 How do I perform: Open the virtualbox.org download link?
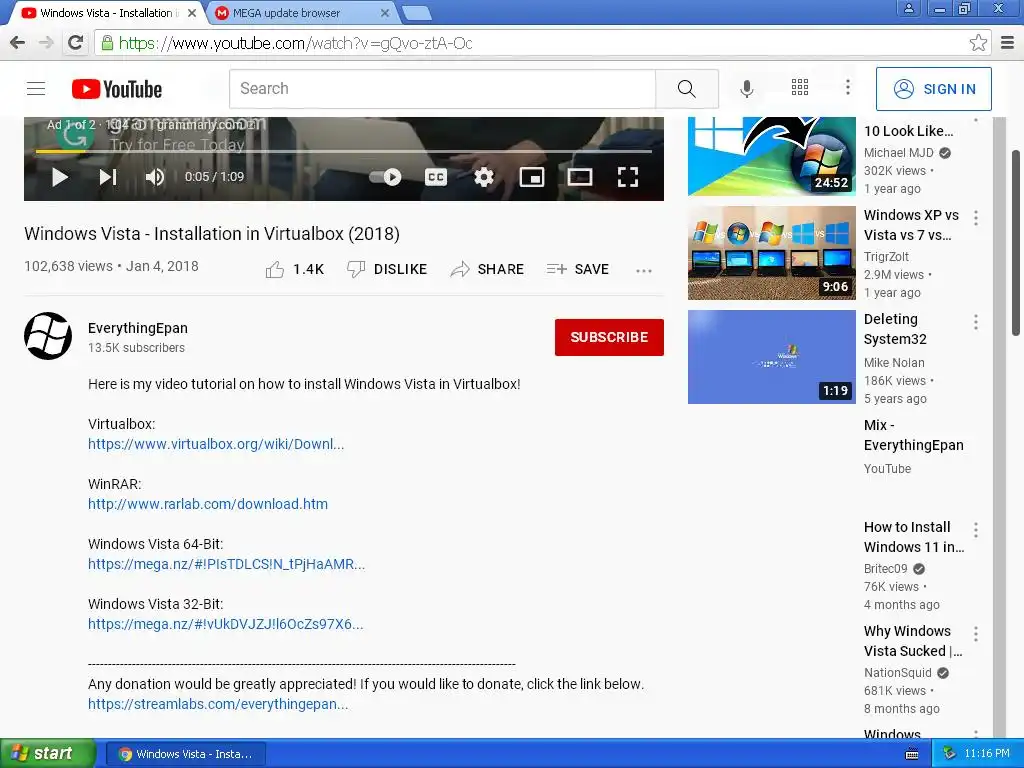pyautogui.click(x=216, y=444)
